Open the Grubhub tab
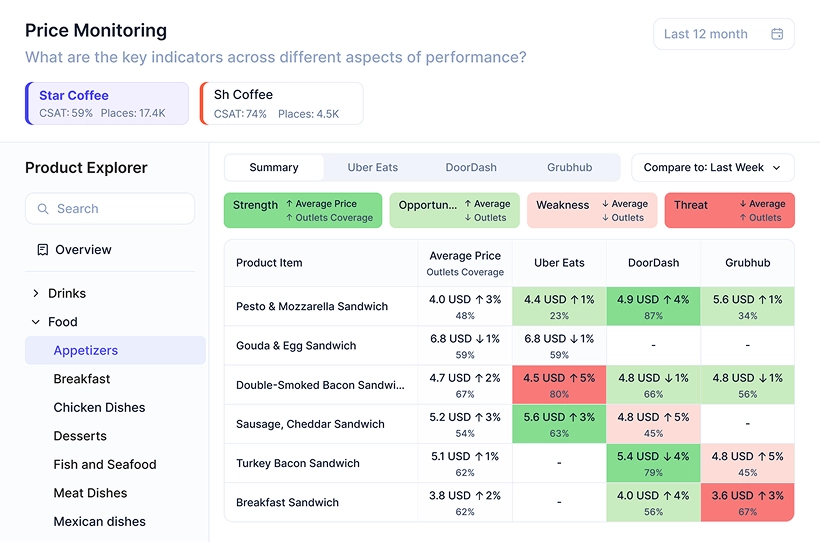820x542 pixels. point(569,168)
